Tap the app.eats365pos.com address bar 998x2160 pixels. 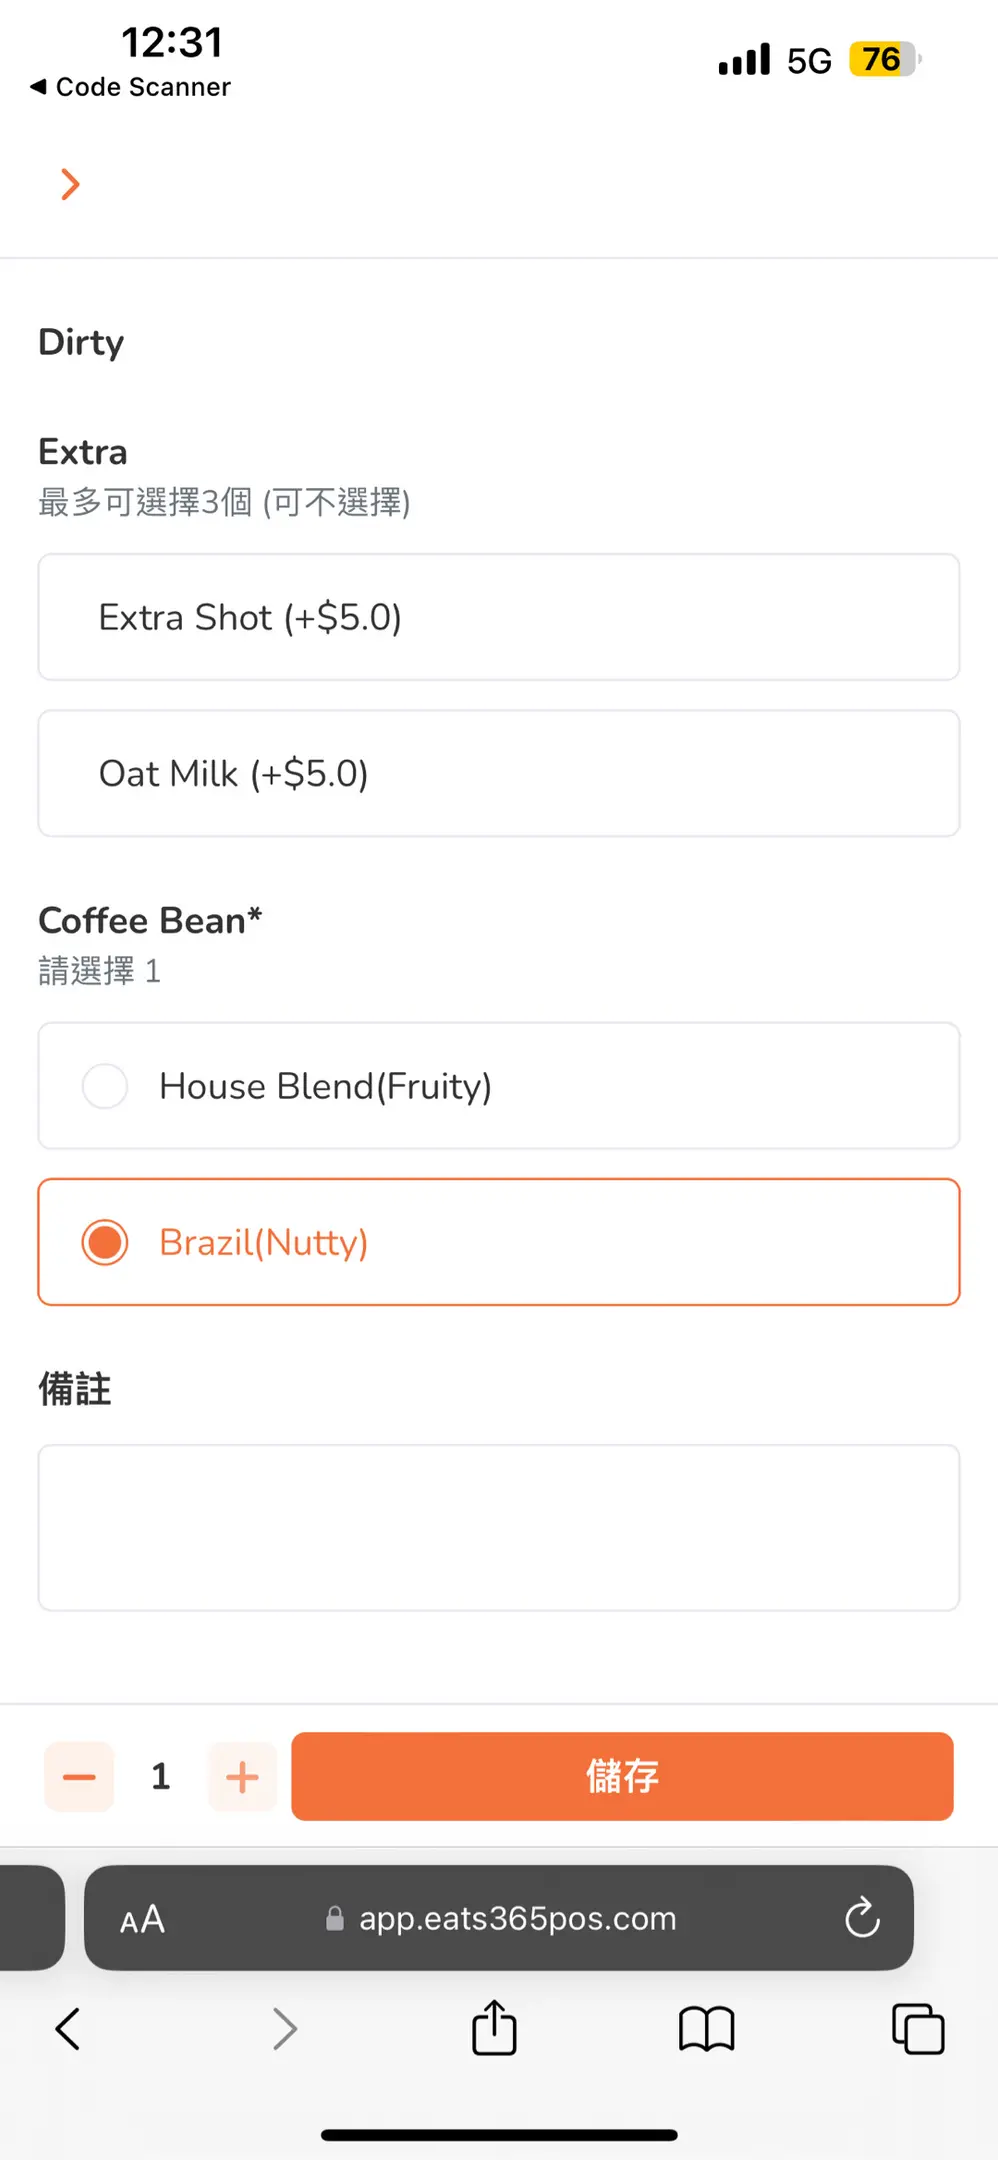[517, 1918]
